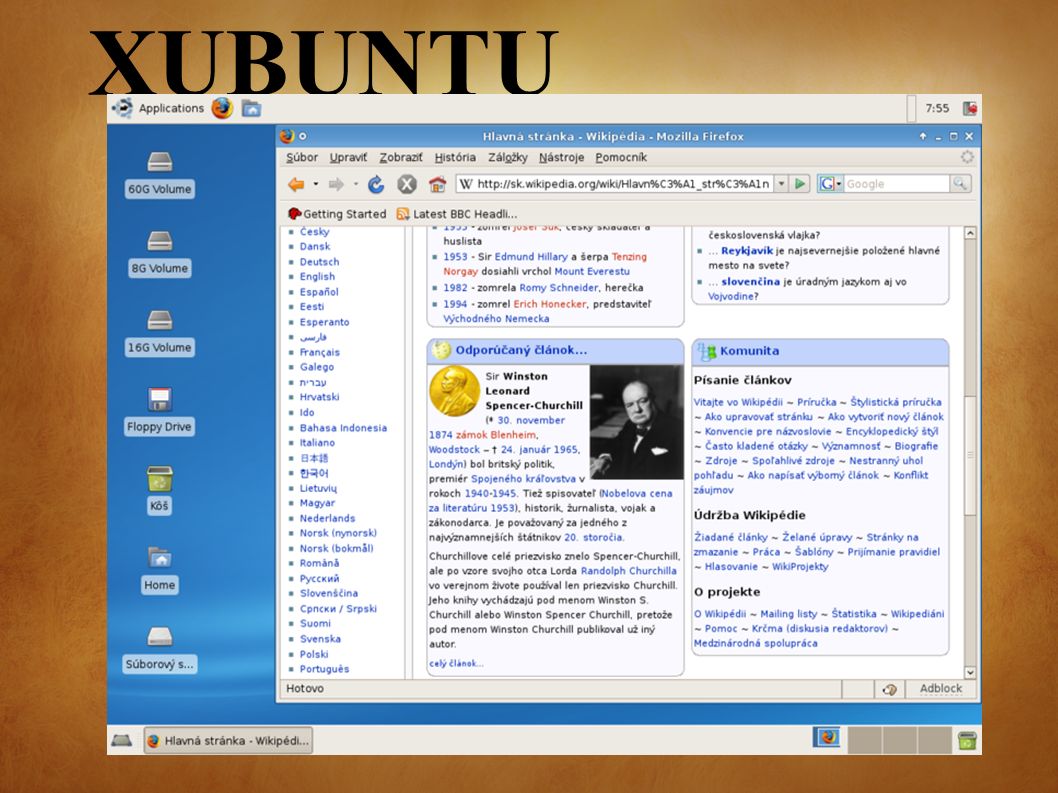1058x793 pixels.
Task: Open the Nástroje menu
Action: pyautogui.click(x=561, y=157)
